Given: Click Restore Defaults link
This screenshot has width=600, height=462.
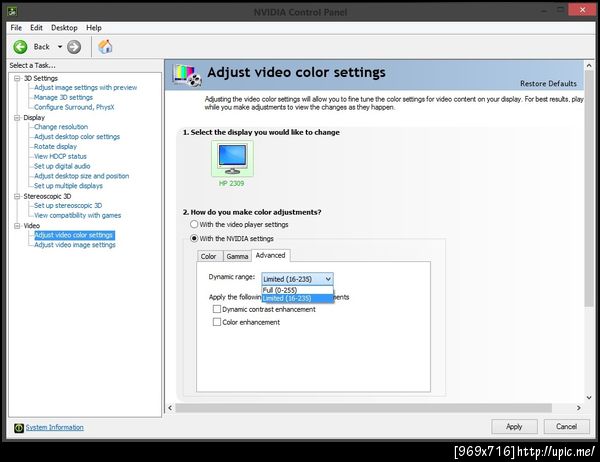Looking at the screenshot, I should pyautogui.click(x=548, y=83).
